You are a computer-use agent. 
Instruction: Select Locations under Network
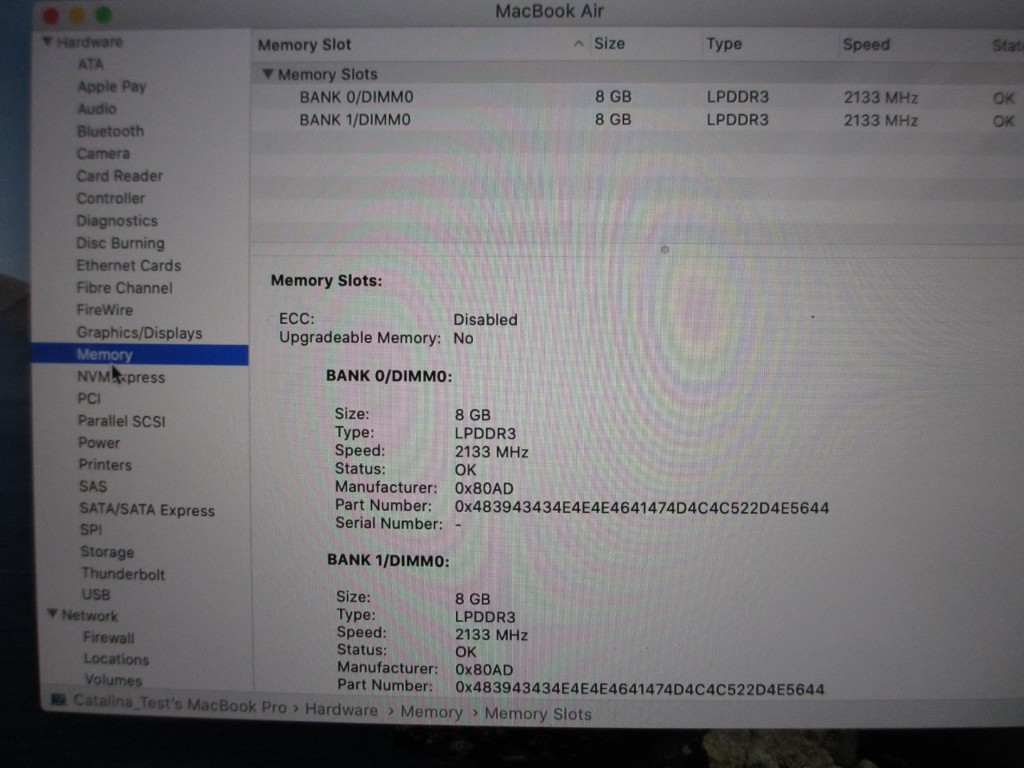click(116, 659)
